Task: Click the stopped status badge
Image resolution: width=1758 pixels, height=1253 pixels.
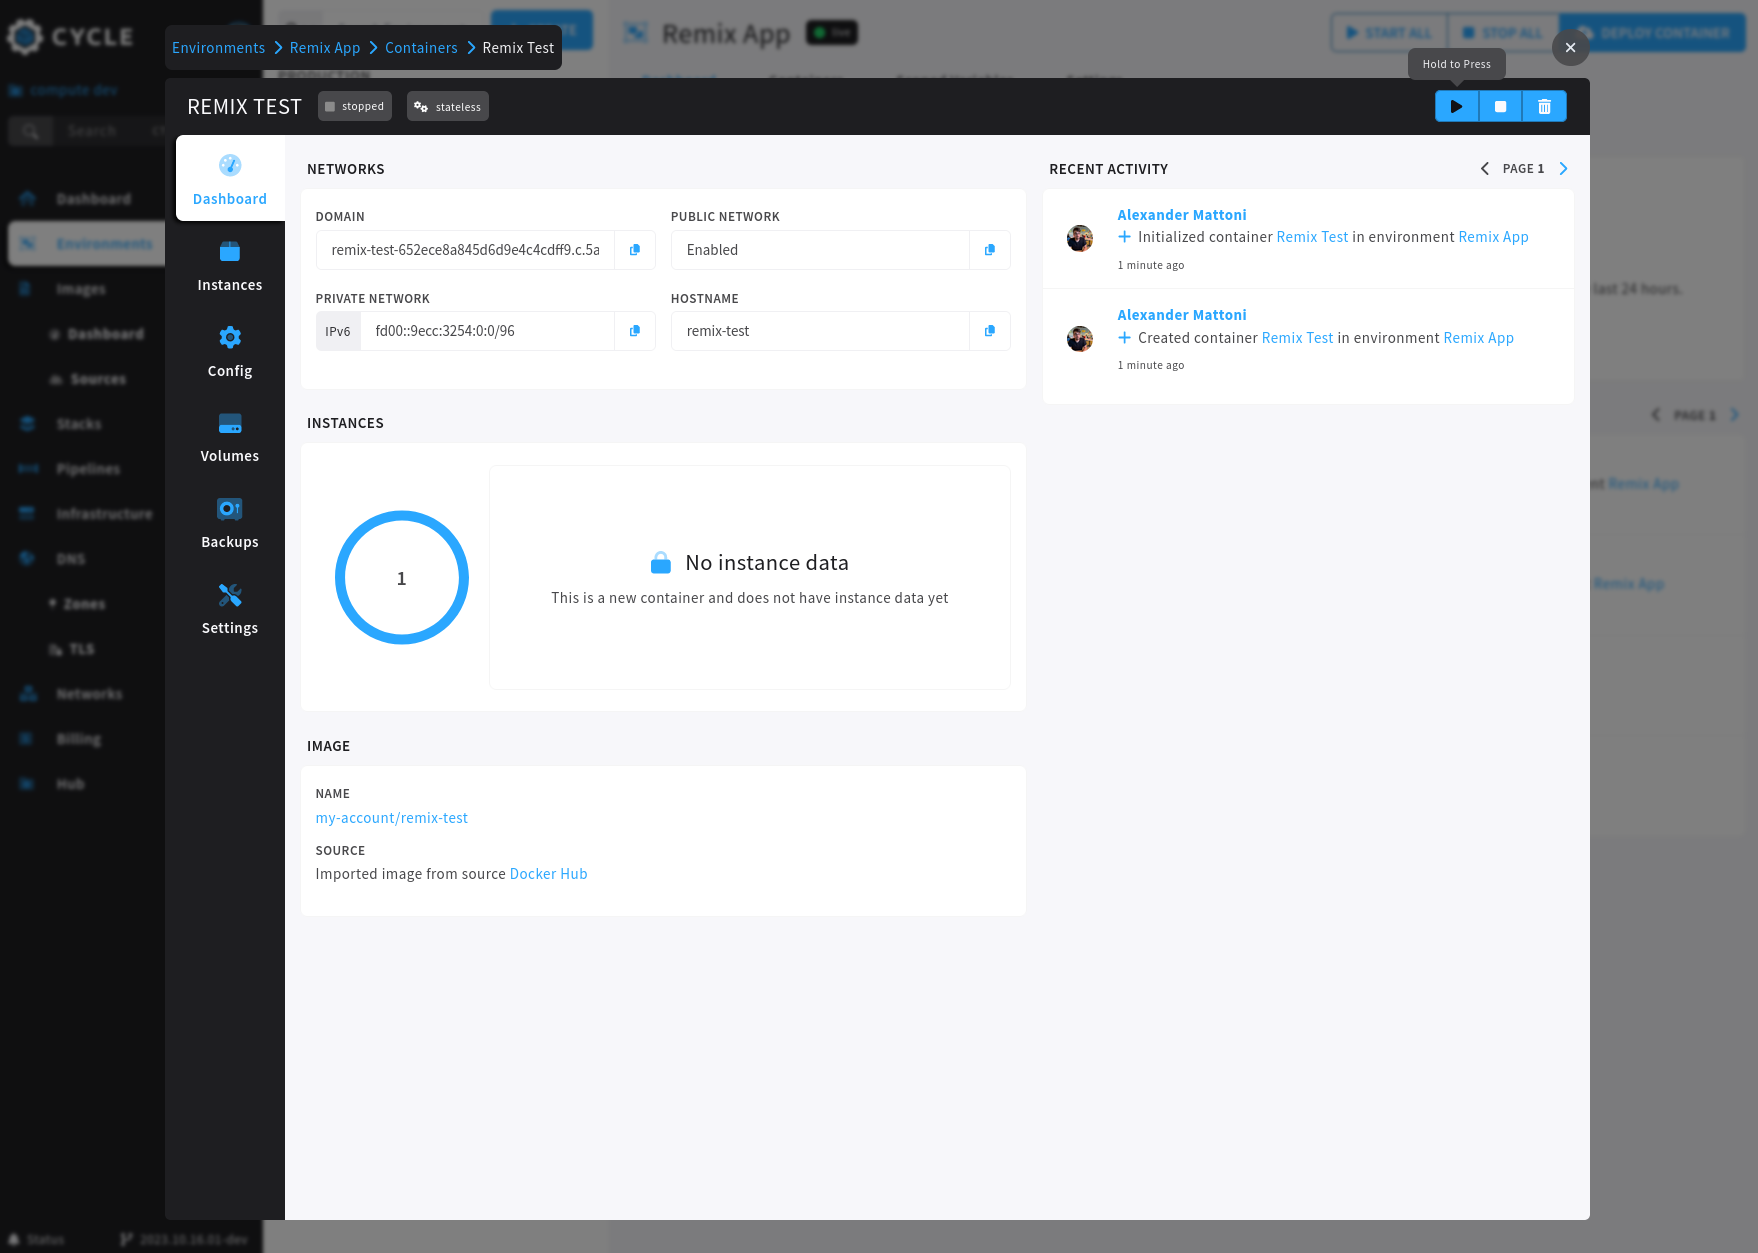Action: click(355, 106)
